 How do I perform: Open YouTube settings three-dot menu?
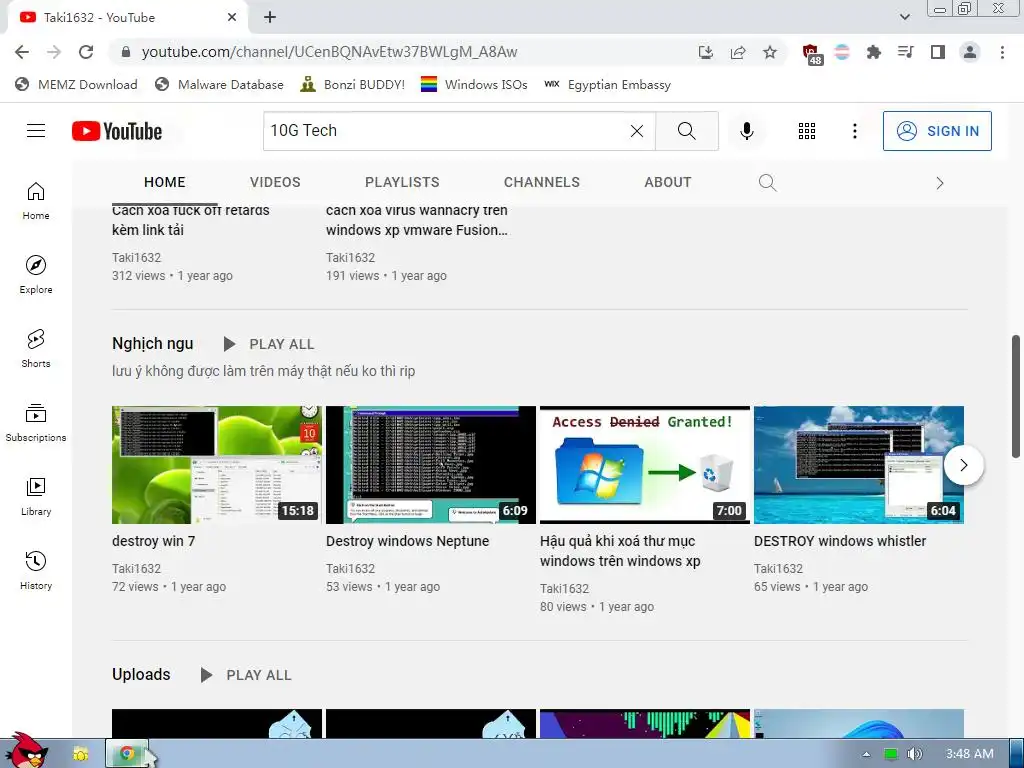(854, 131)
